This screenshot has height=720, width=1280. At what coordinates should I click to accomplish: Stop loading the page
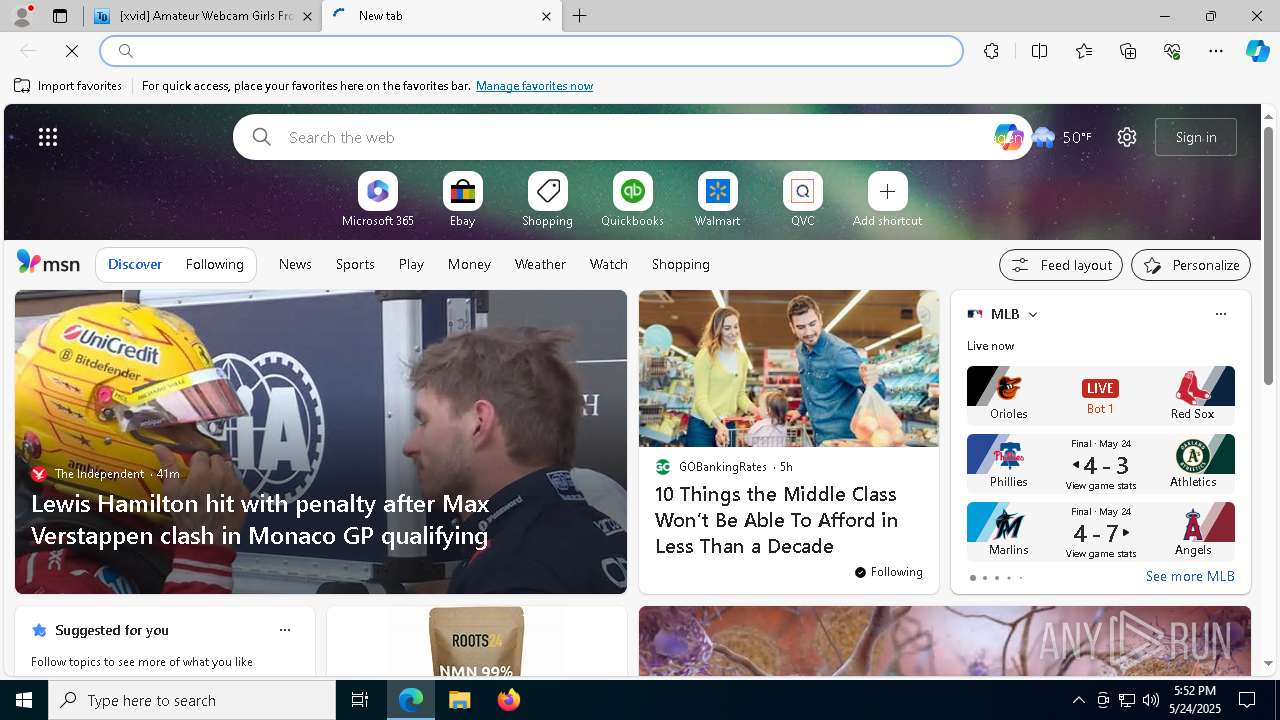click(x=72, y=51)
